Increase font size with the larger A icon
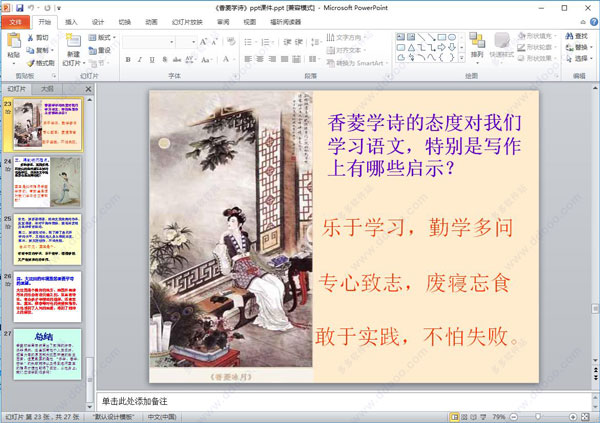 click(x=204, y=41)
